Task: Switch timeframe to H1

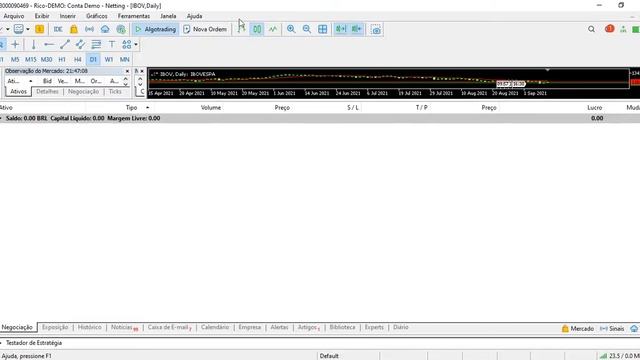Action: pyautogui.click(x=62, y=60)
